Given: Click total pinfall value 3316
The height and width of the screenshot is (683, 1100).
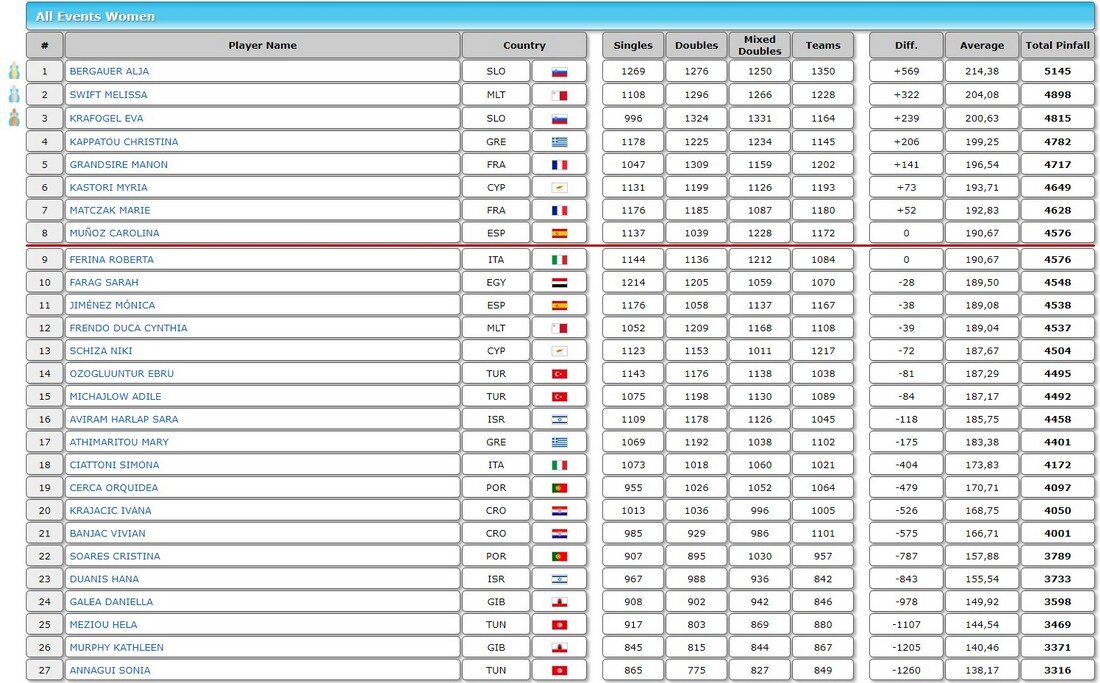Looking at the screenshot, I should coord(1057,670).
